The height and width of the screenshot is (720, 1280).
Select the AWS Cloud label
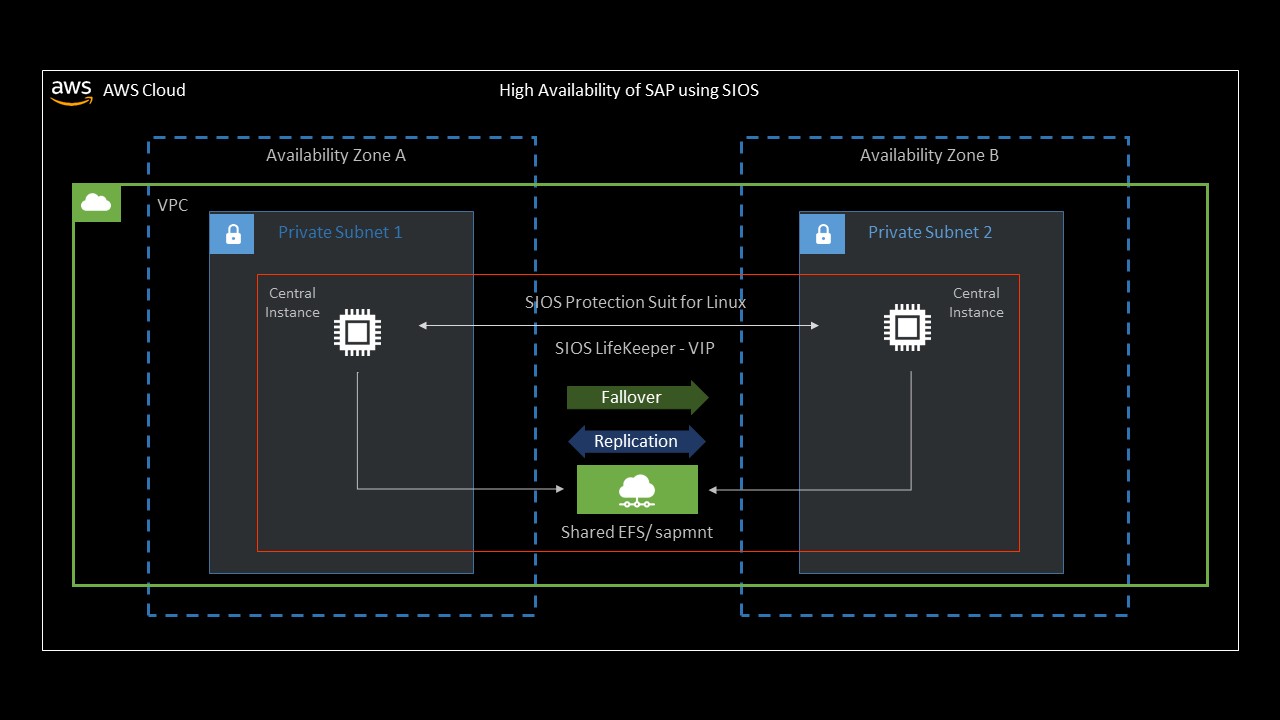(144, 90)
